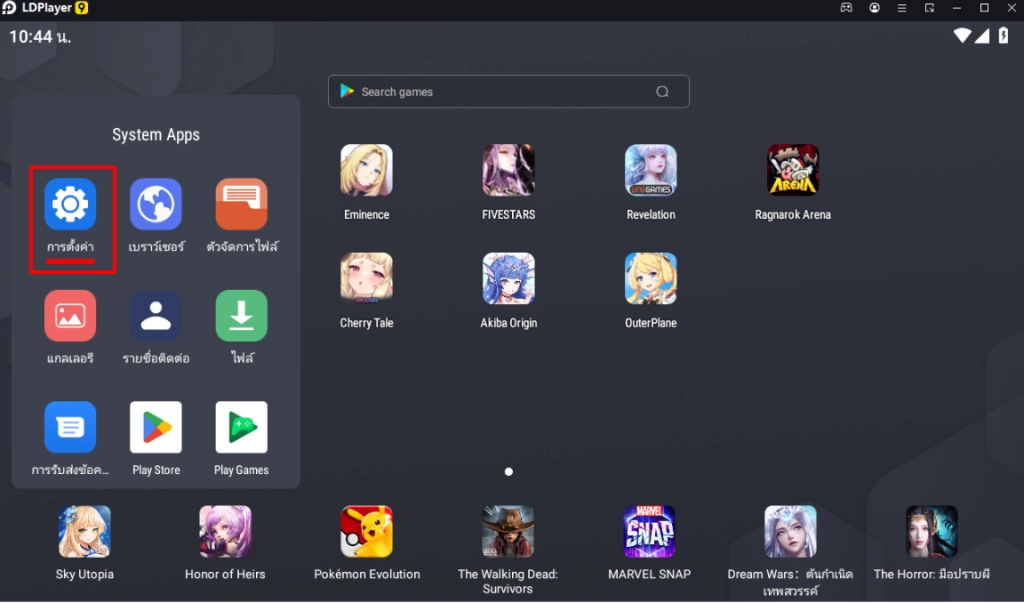This screenshot has width=1024, height=603.
Task: Launch Ragnarok Arena
Action: [x=793, y=170]
